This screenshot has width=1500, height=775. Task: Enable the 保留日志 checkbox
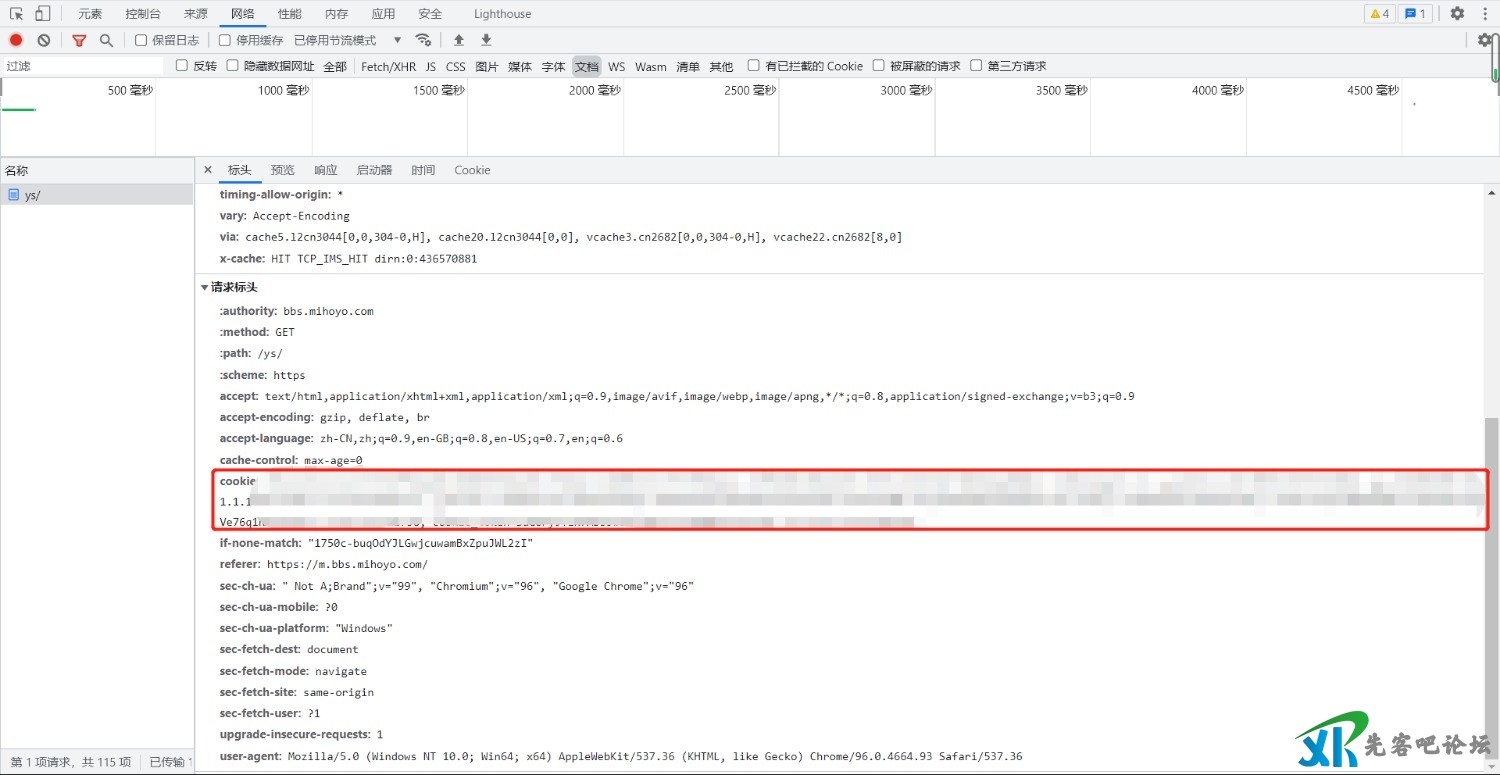pos(141,40)
